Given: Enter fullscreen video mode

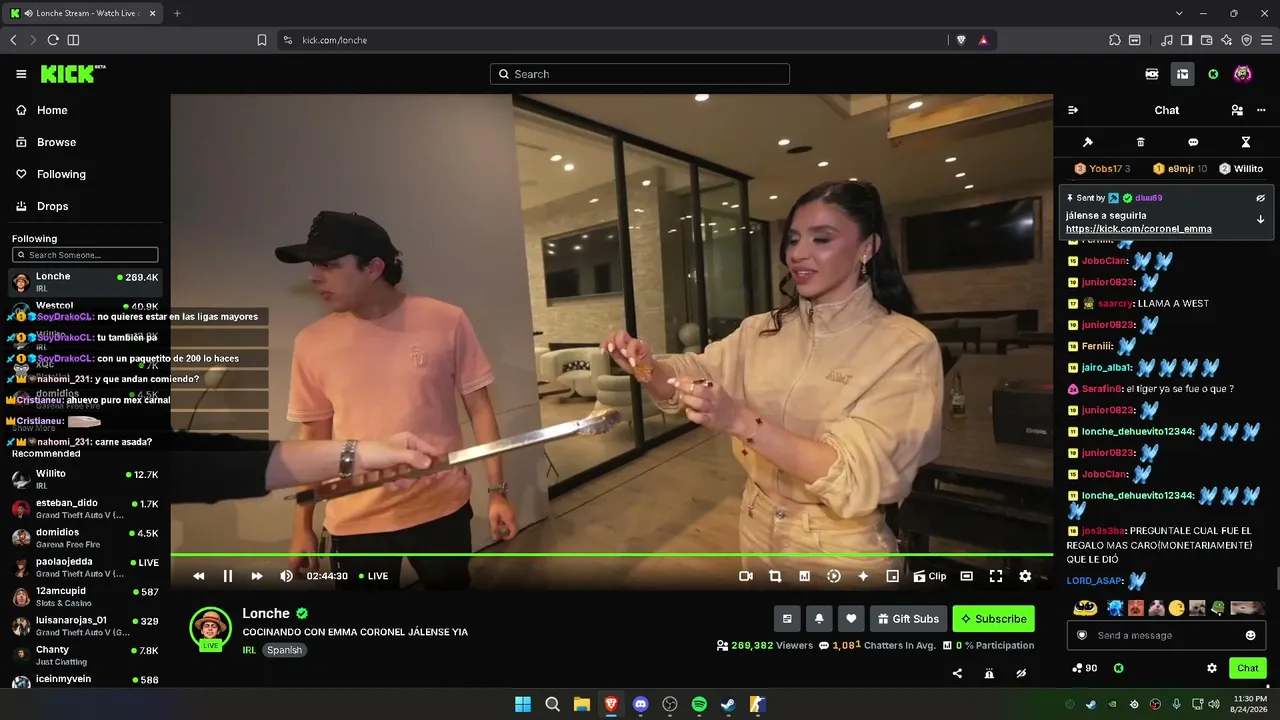Looking at the screenshot, I should coord(996,576).
